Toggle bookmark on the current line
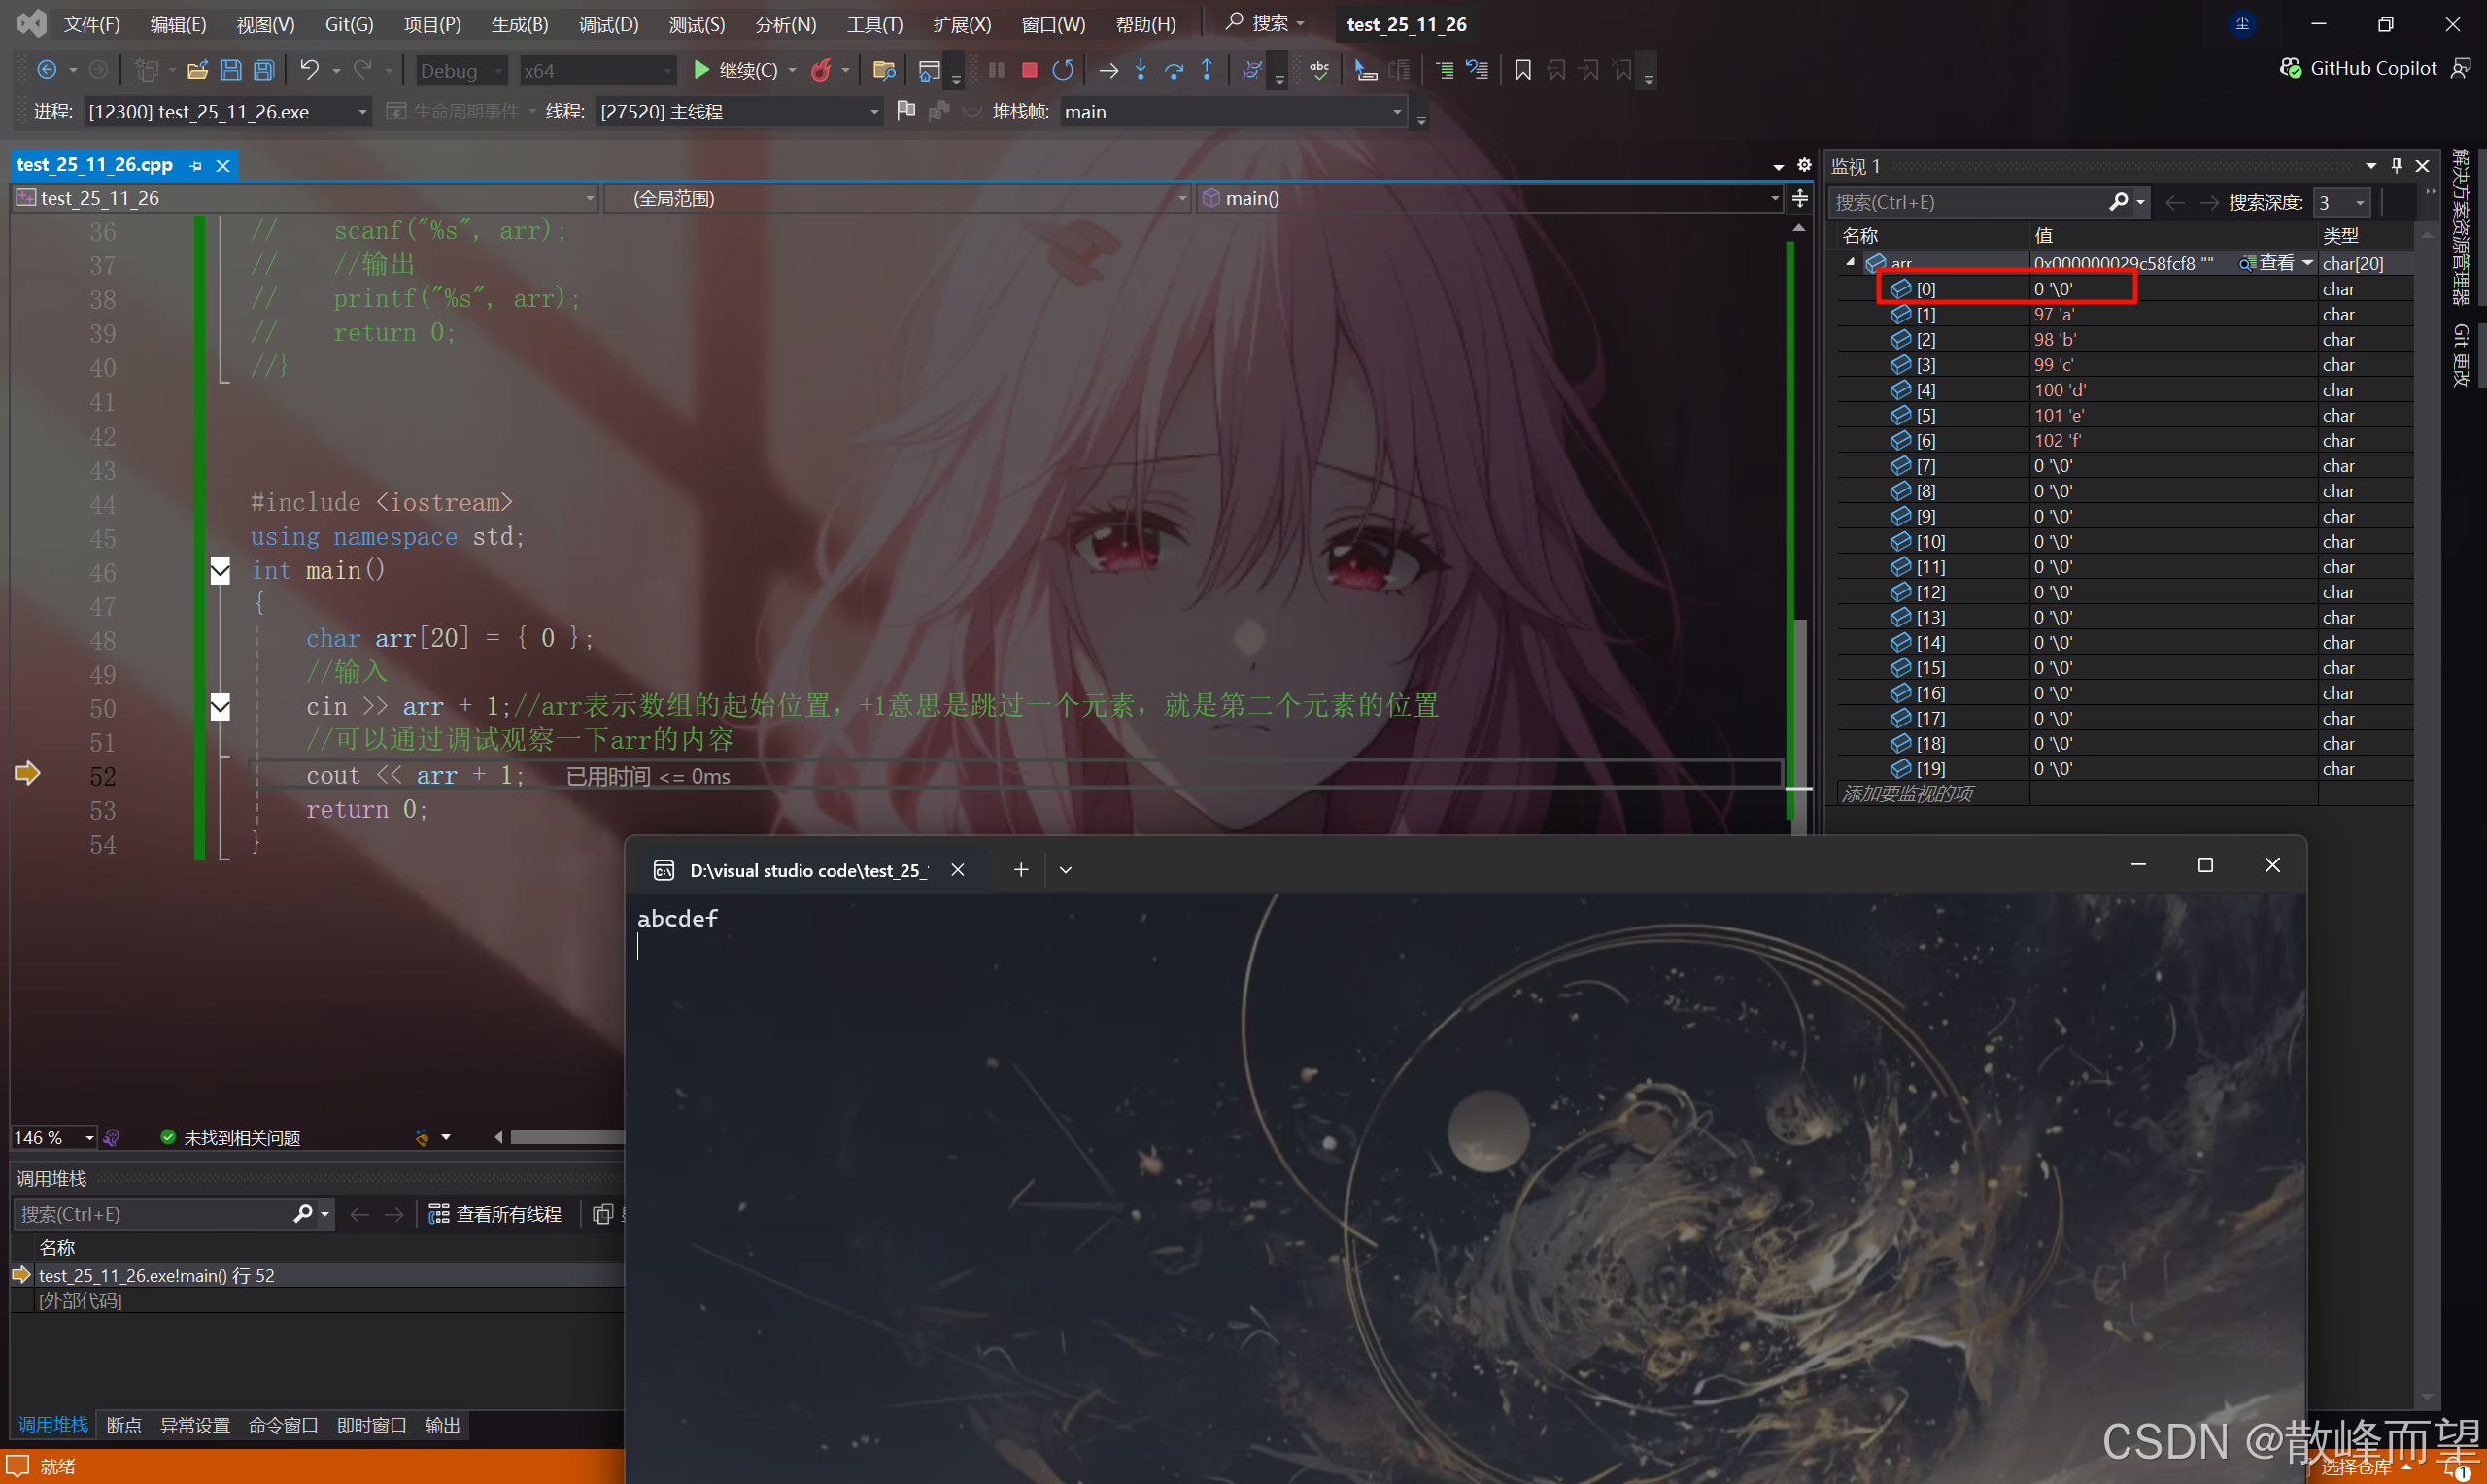This screenshot has height=1484, width=2487. (1522, 70)
